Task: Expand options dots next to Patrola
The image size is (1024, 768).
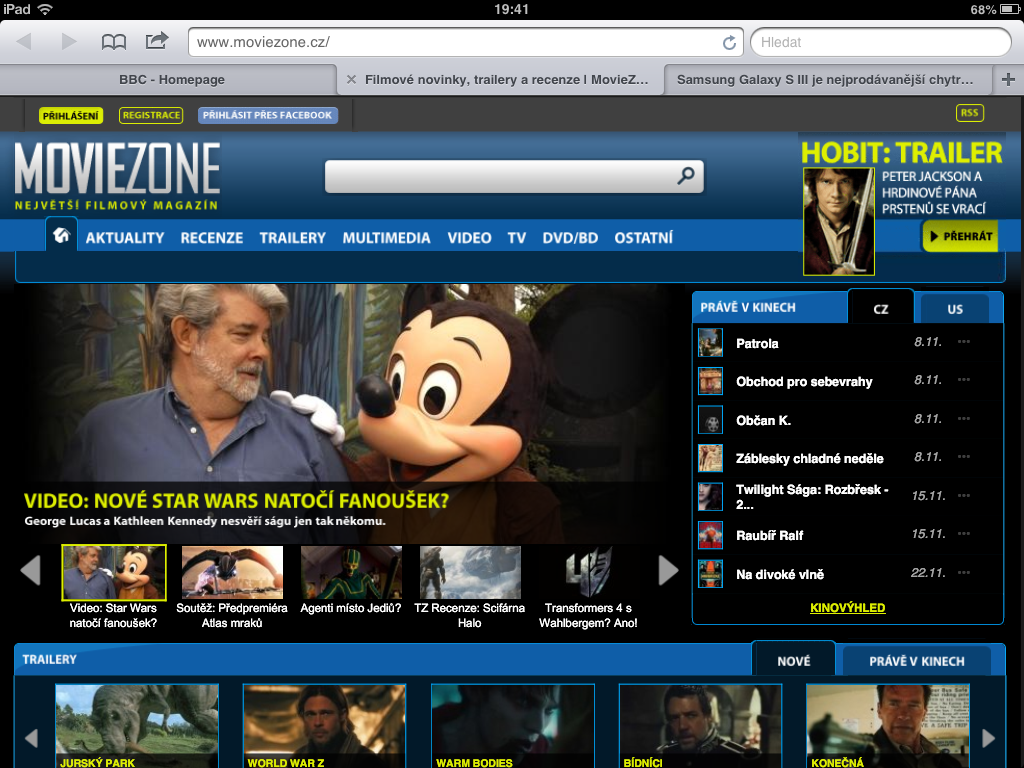Action: coord(964,342)
